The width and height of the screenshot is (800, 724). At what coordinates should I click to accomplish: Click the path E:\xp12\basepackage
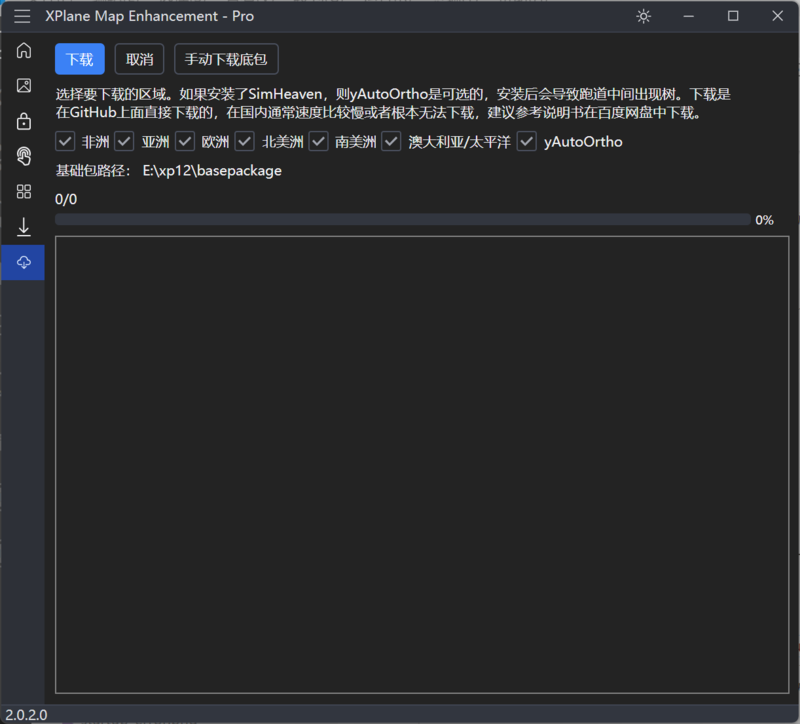tap(212, 170)
